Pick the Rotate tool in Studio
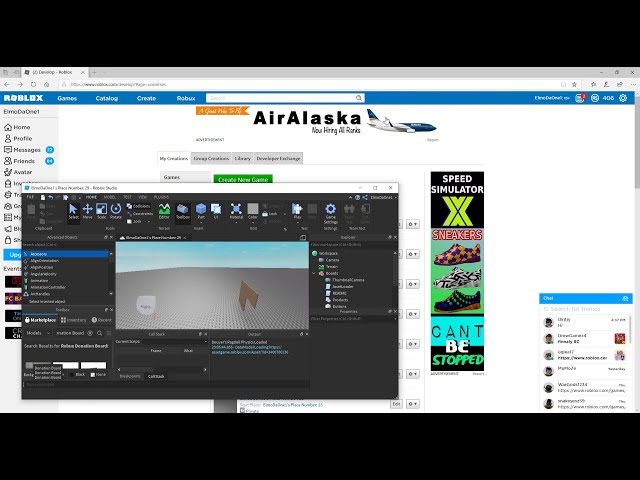 (116, 211)
